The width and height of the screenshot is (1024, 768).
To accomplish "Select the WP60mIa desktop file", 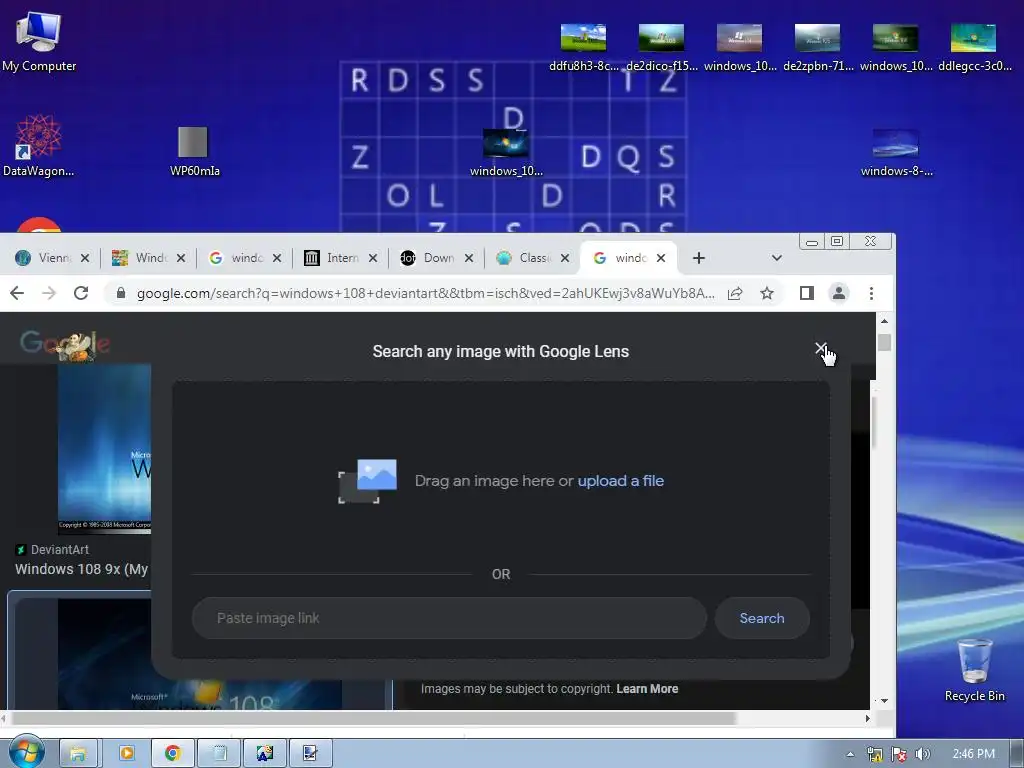I will pos(194,152).
